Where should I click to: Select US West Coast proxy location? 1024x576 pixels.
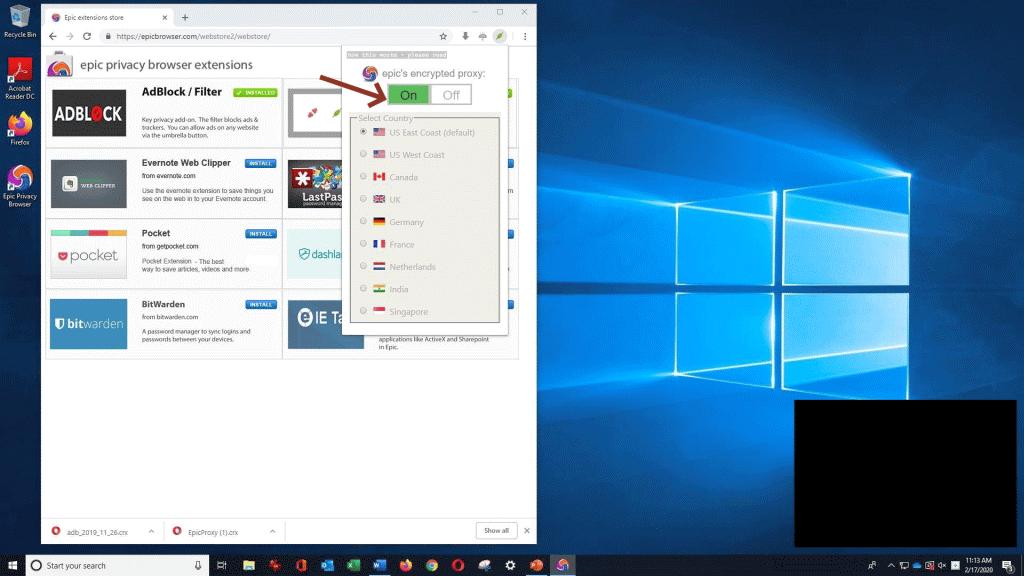click(x=363, y=154)
